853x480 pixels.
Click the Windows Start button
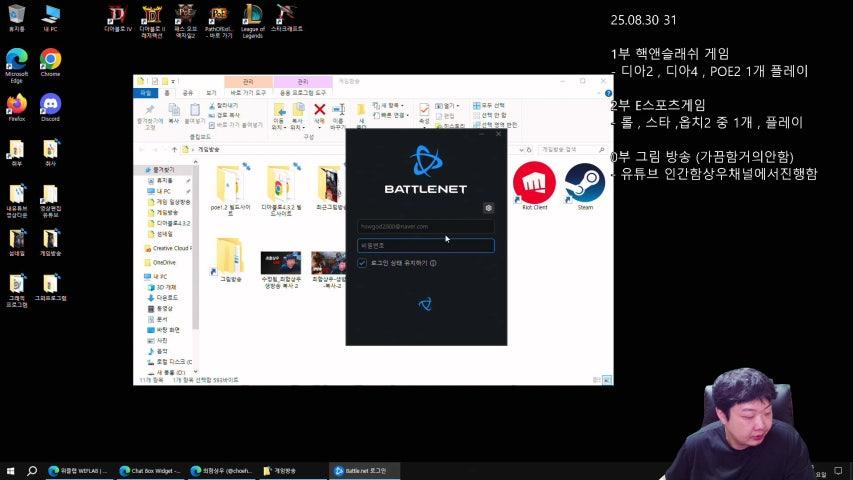(x=10, y=471)
